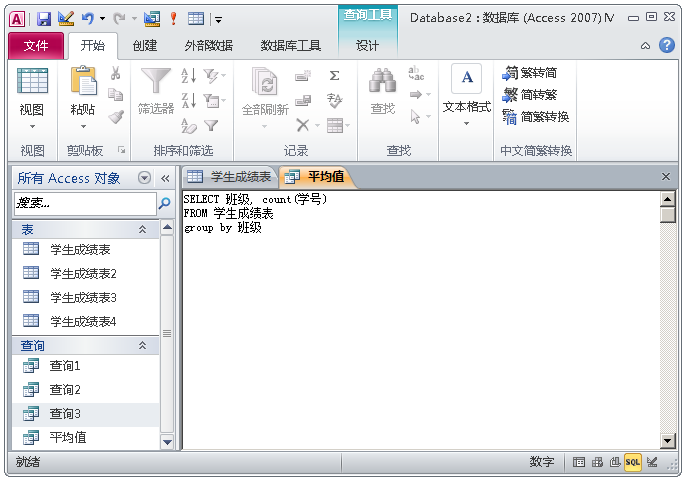Select 学生成绩表2 in navigation pane
This screenshot has width=689, height=480.
83,273
